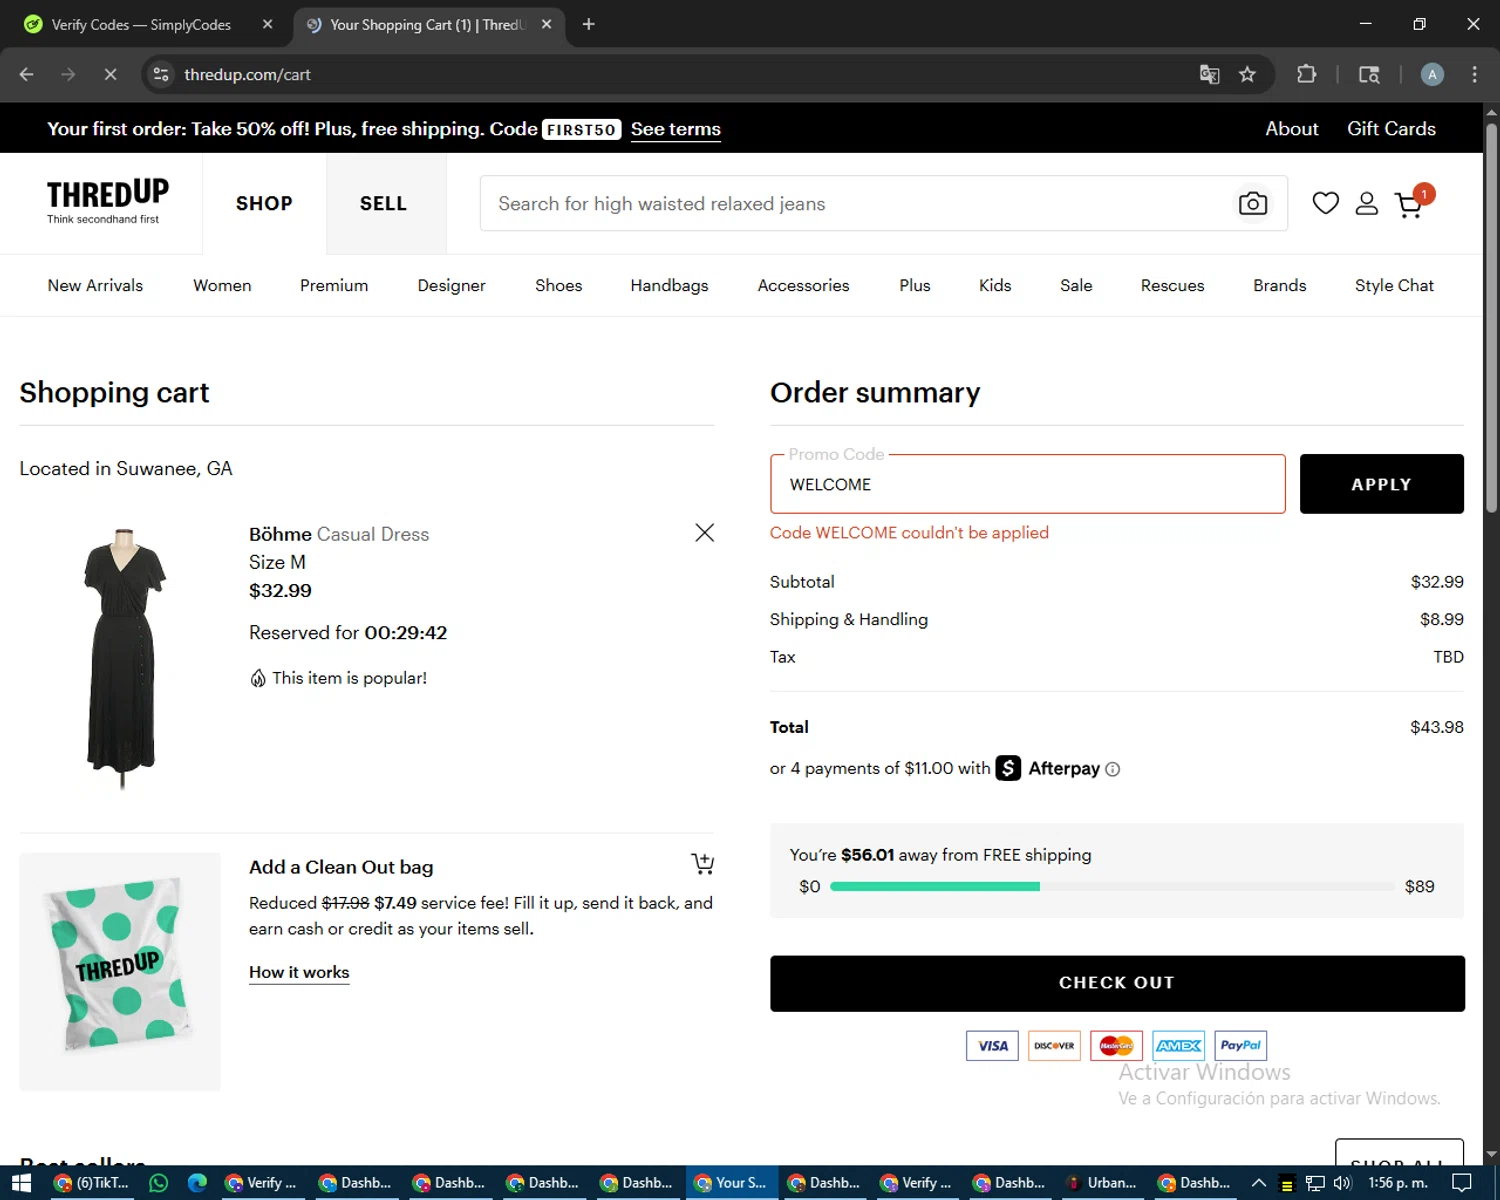The width and height of the screenshot is (1500, 1200).
Task: Focus the search for items field
Action: coord(860,204)
